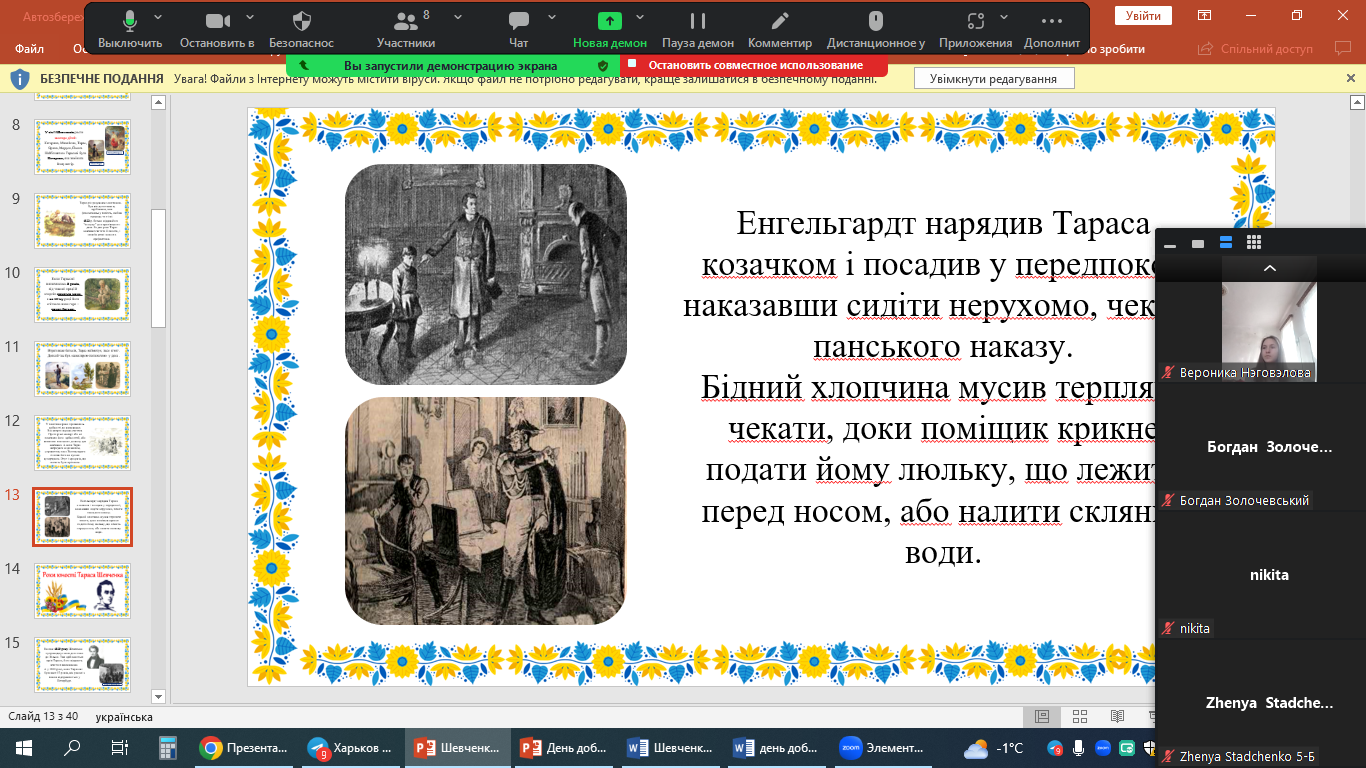The width and height of the screenshot is (1366, 768).
Task: Open Комментировать annotation pencil tool
Action: point(780,30)
